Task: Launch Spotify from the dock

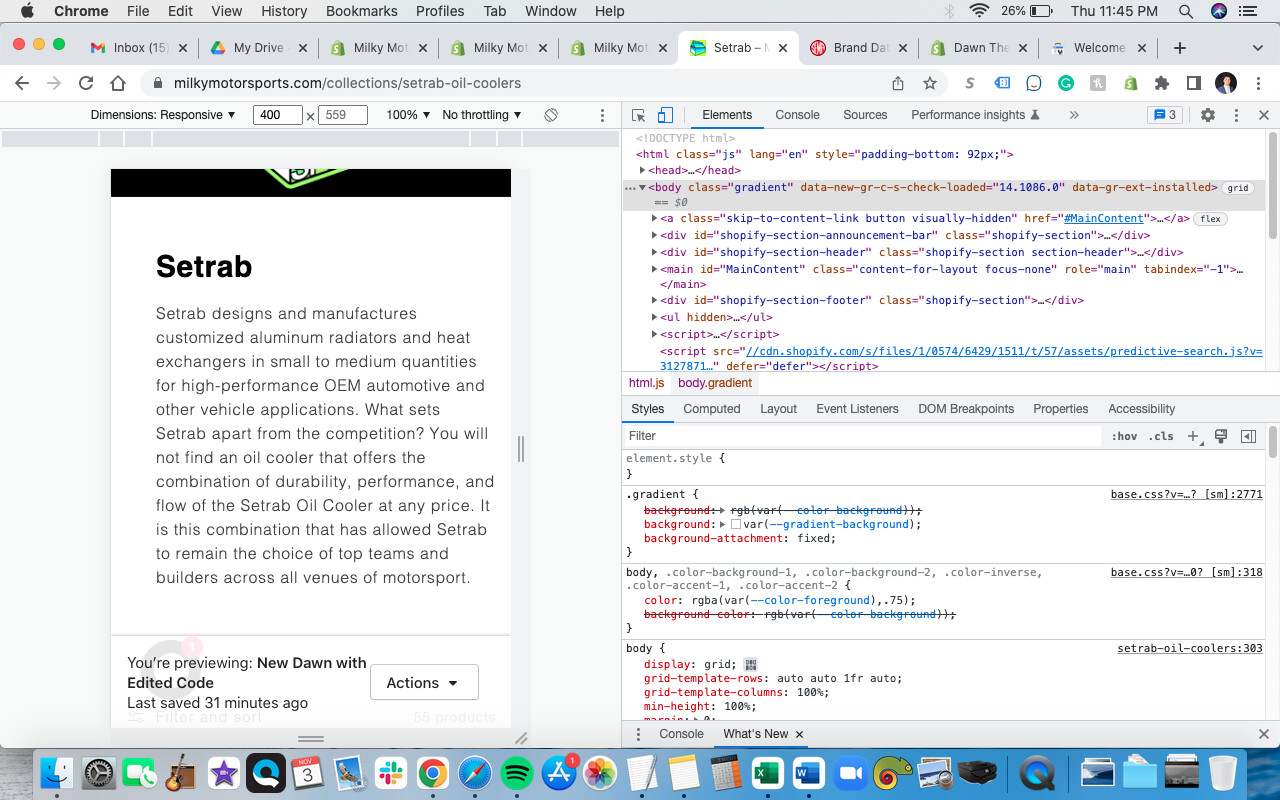Action: (x=516, y=773)
